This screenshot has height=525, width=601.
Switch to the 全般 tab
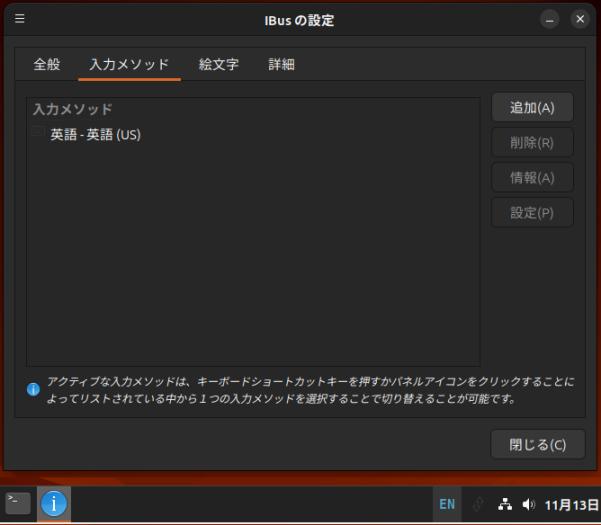[x=47, y=64]
